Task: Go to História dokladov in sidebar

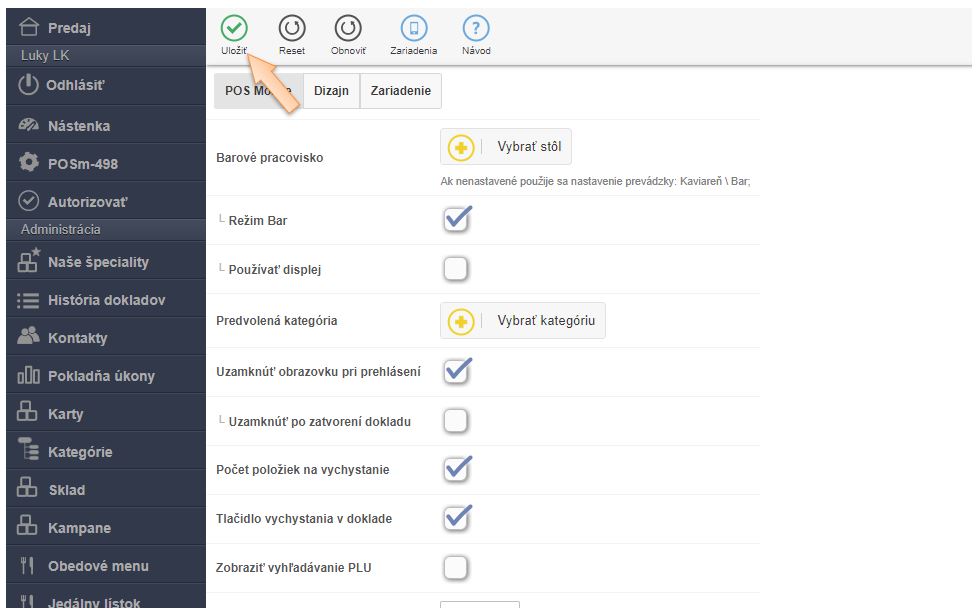Action: click(x=106, y=300)
